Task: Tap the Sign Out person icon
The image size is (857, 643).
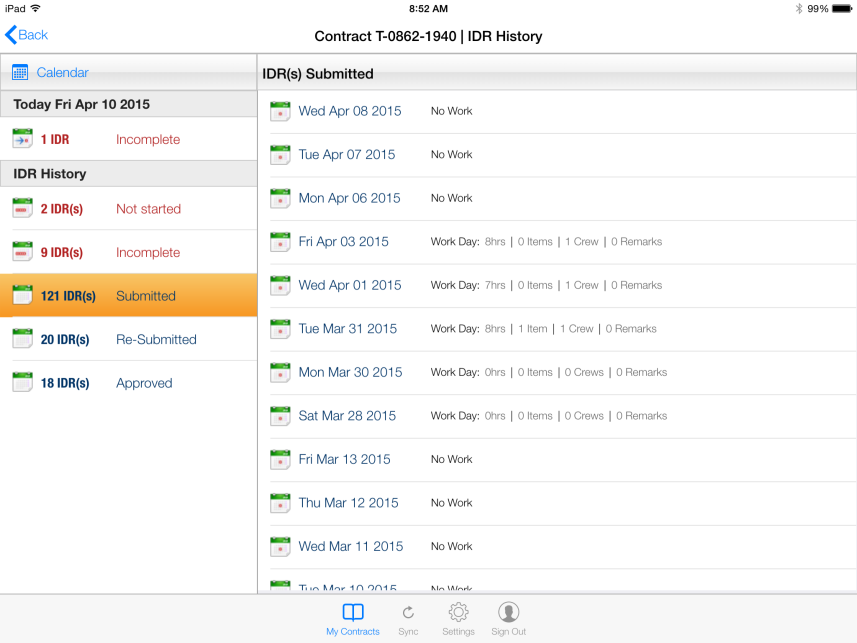Action: (508, 613)
